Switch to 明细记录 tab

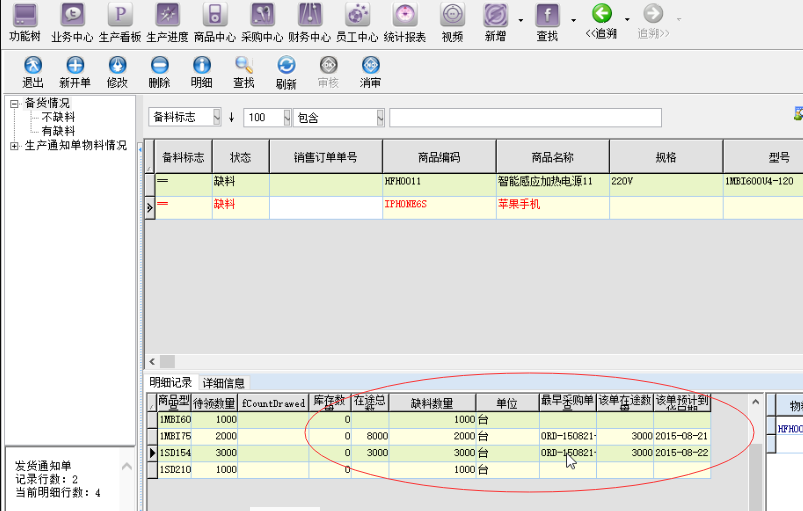point(171,382)
